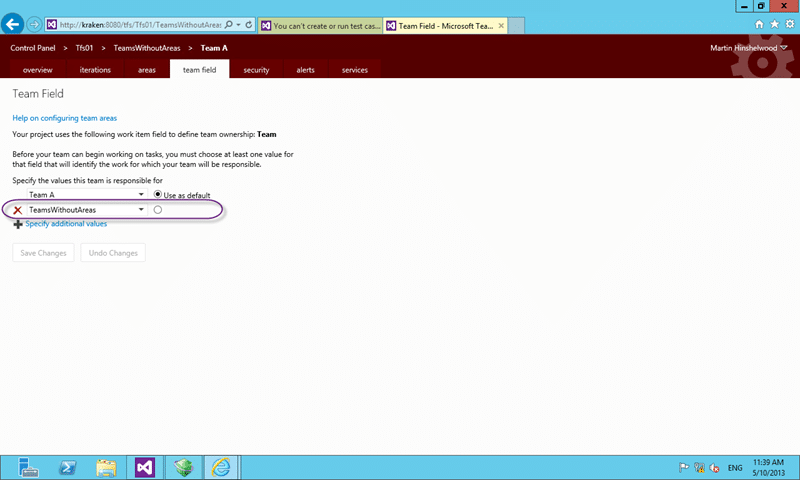Expand the TeamsWithoutAreas value dropdown
Viewport: 800px width, 480px height.
pyautogui.click(x=141, y=210)
